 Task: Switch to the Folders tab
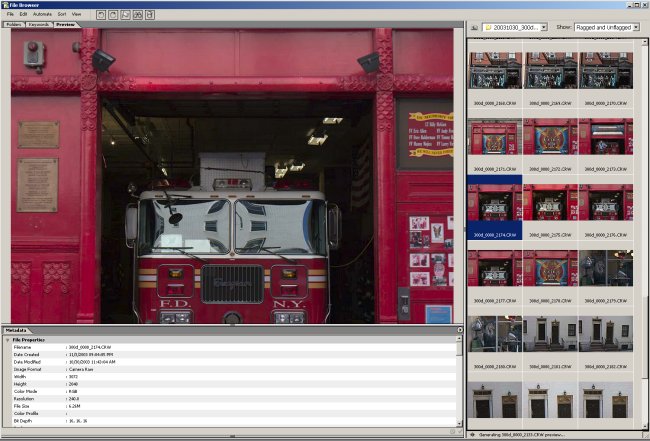pyautogui.click(x=14, y=24)
